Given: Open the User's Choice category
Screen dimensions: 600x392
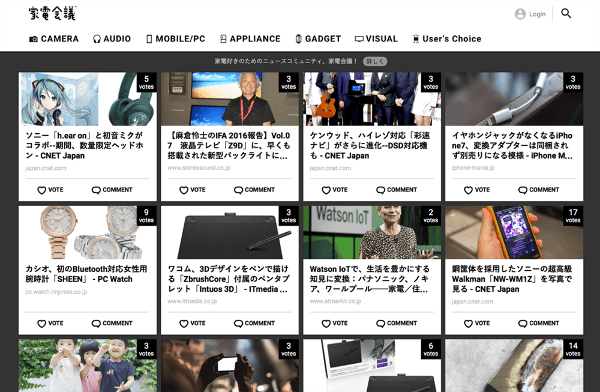Looking at the screenshot, I should pyautogui.click(x=447, y=39).
